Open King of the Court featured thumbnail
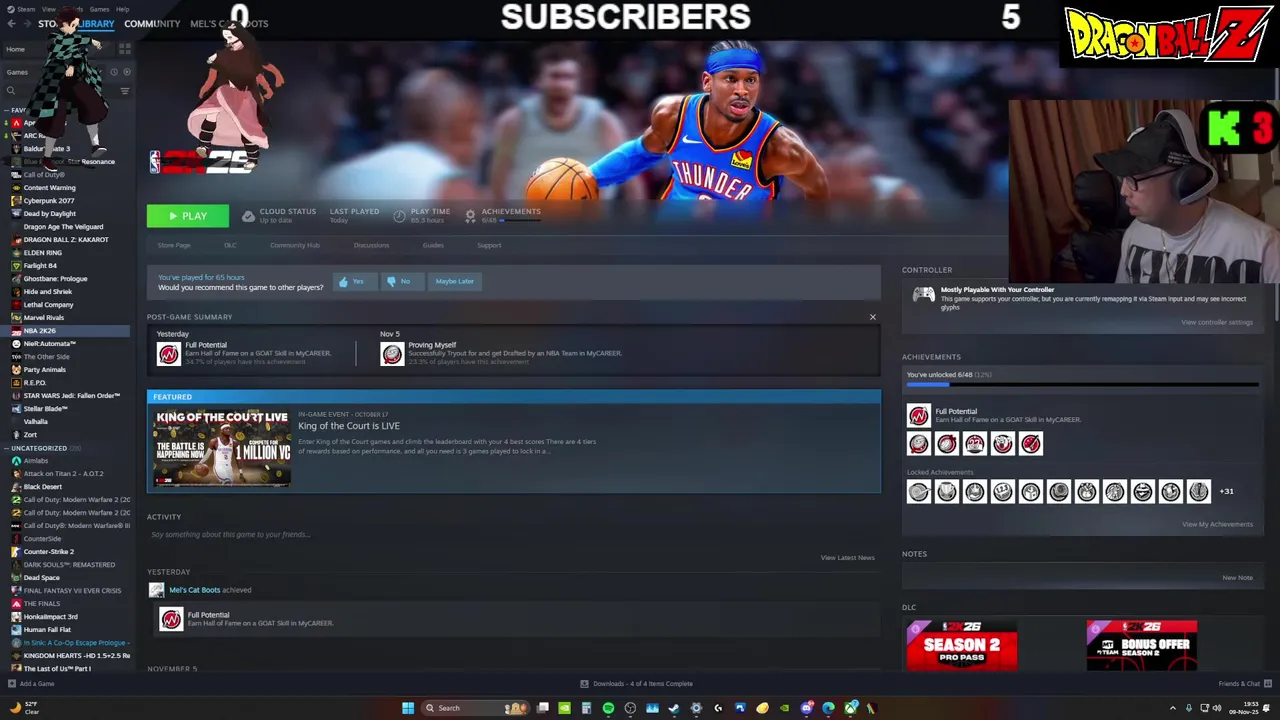Image resolution: width=1280 pixels, height=720 pixels. click(222, 447)
